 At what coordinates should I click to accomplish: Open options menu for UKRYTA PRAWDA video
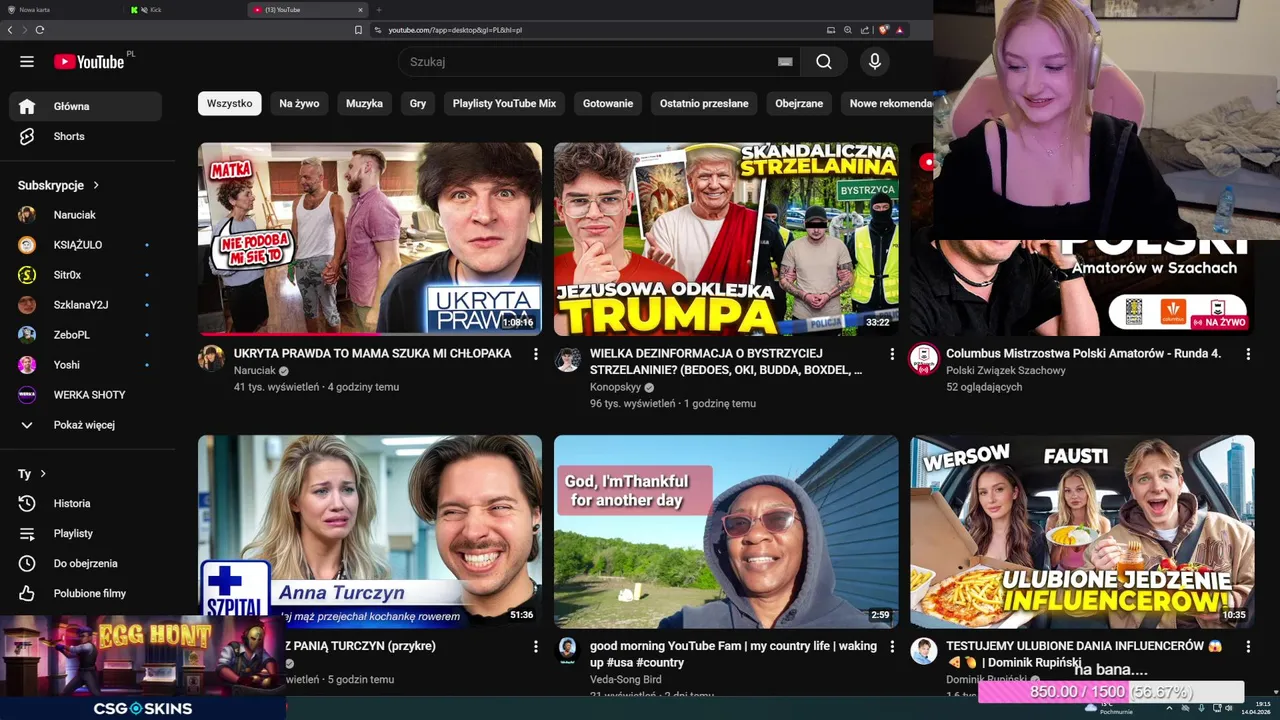[536, 354]
